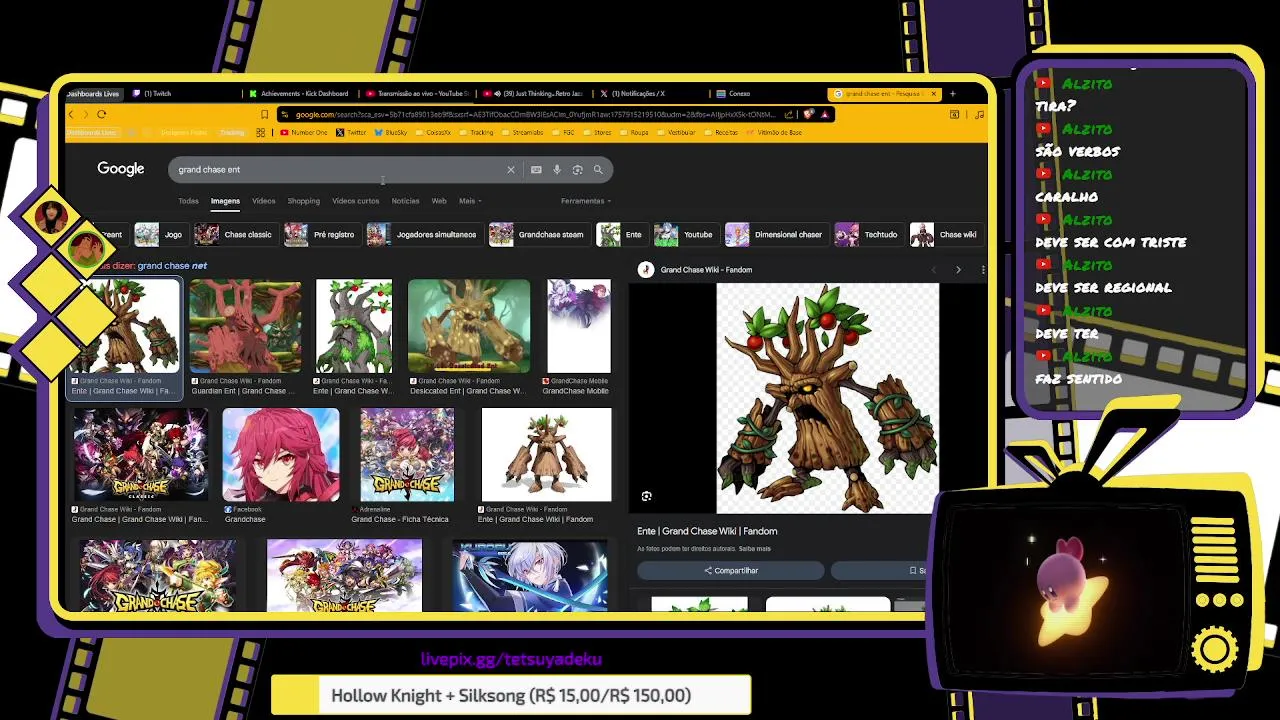This screenshot has width=1280, height=720.
Task: Select the Todas search filter
Action: [x=188, y=201]
